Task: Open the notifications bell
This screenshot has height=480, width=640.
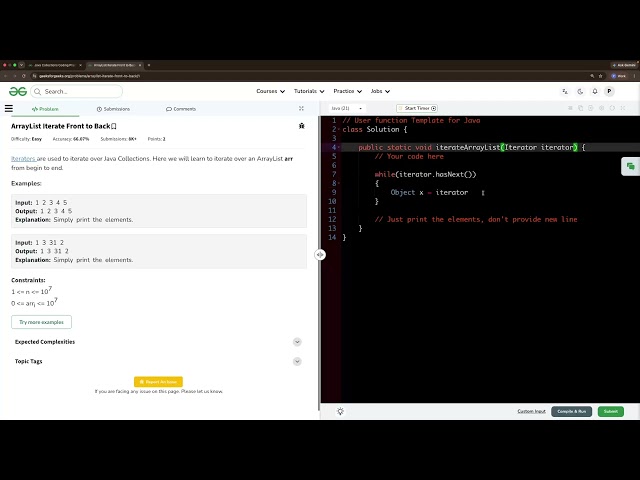Action: pyautogui.click(x=595, y=91)
